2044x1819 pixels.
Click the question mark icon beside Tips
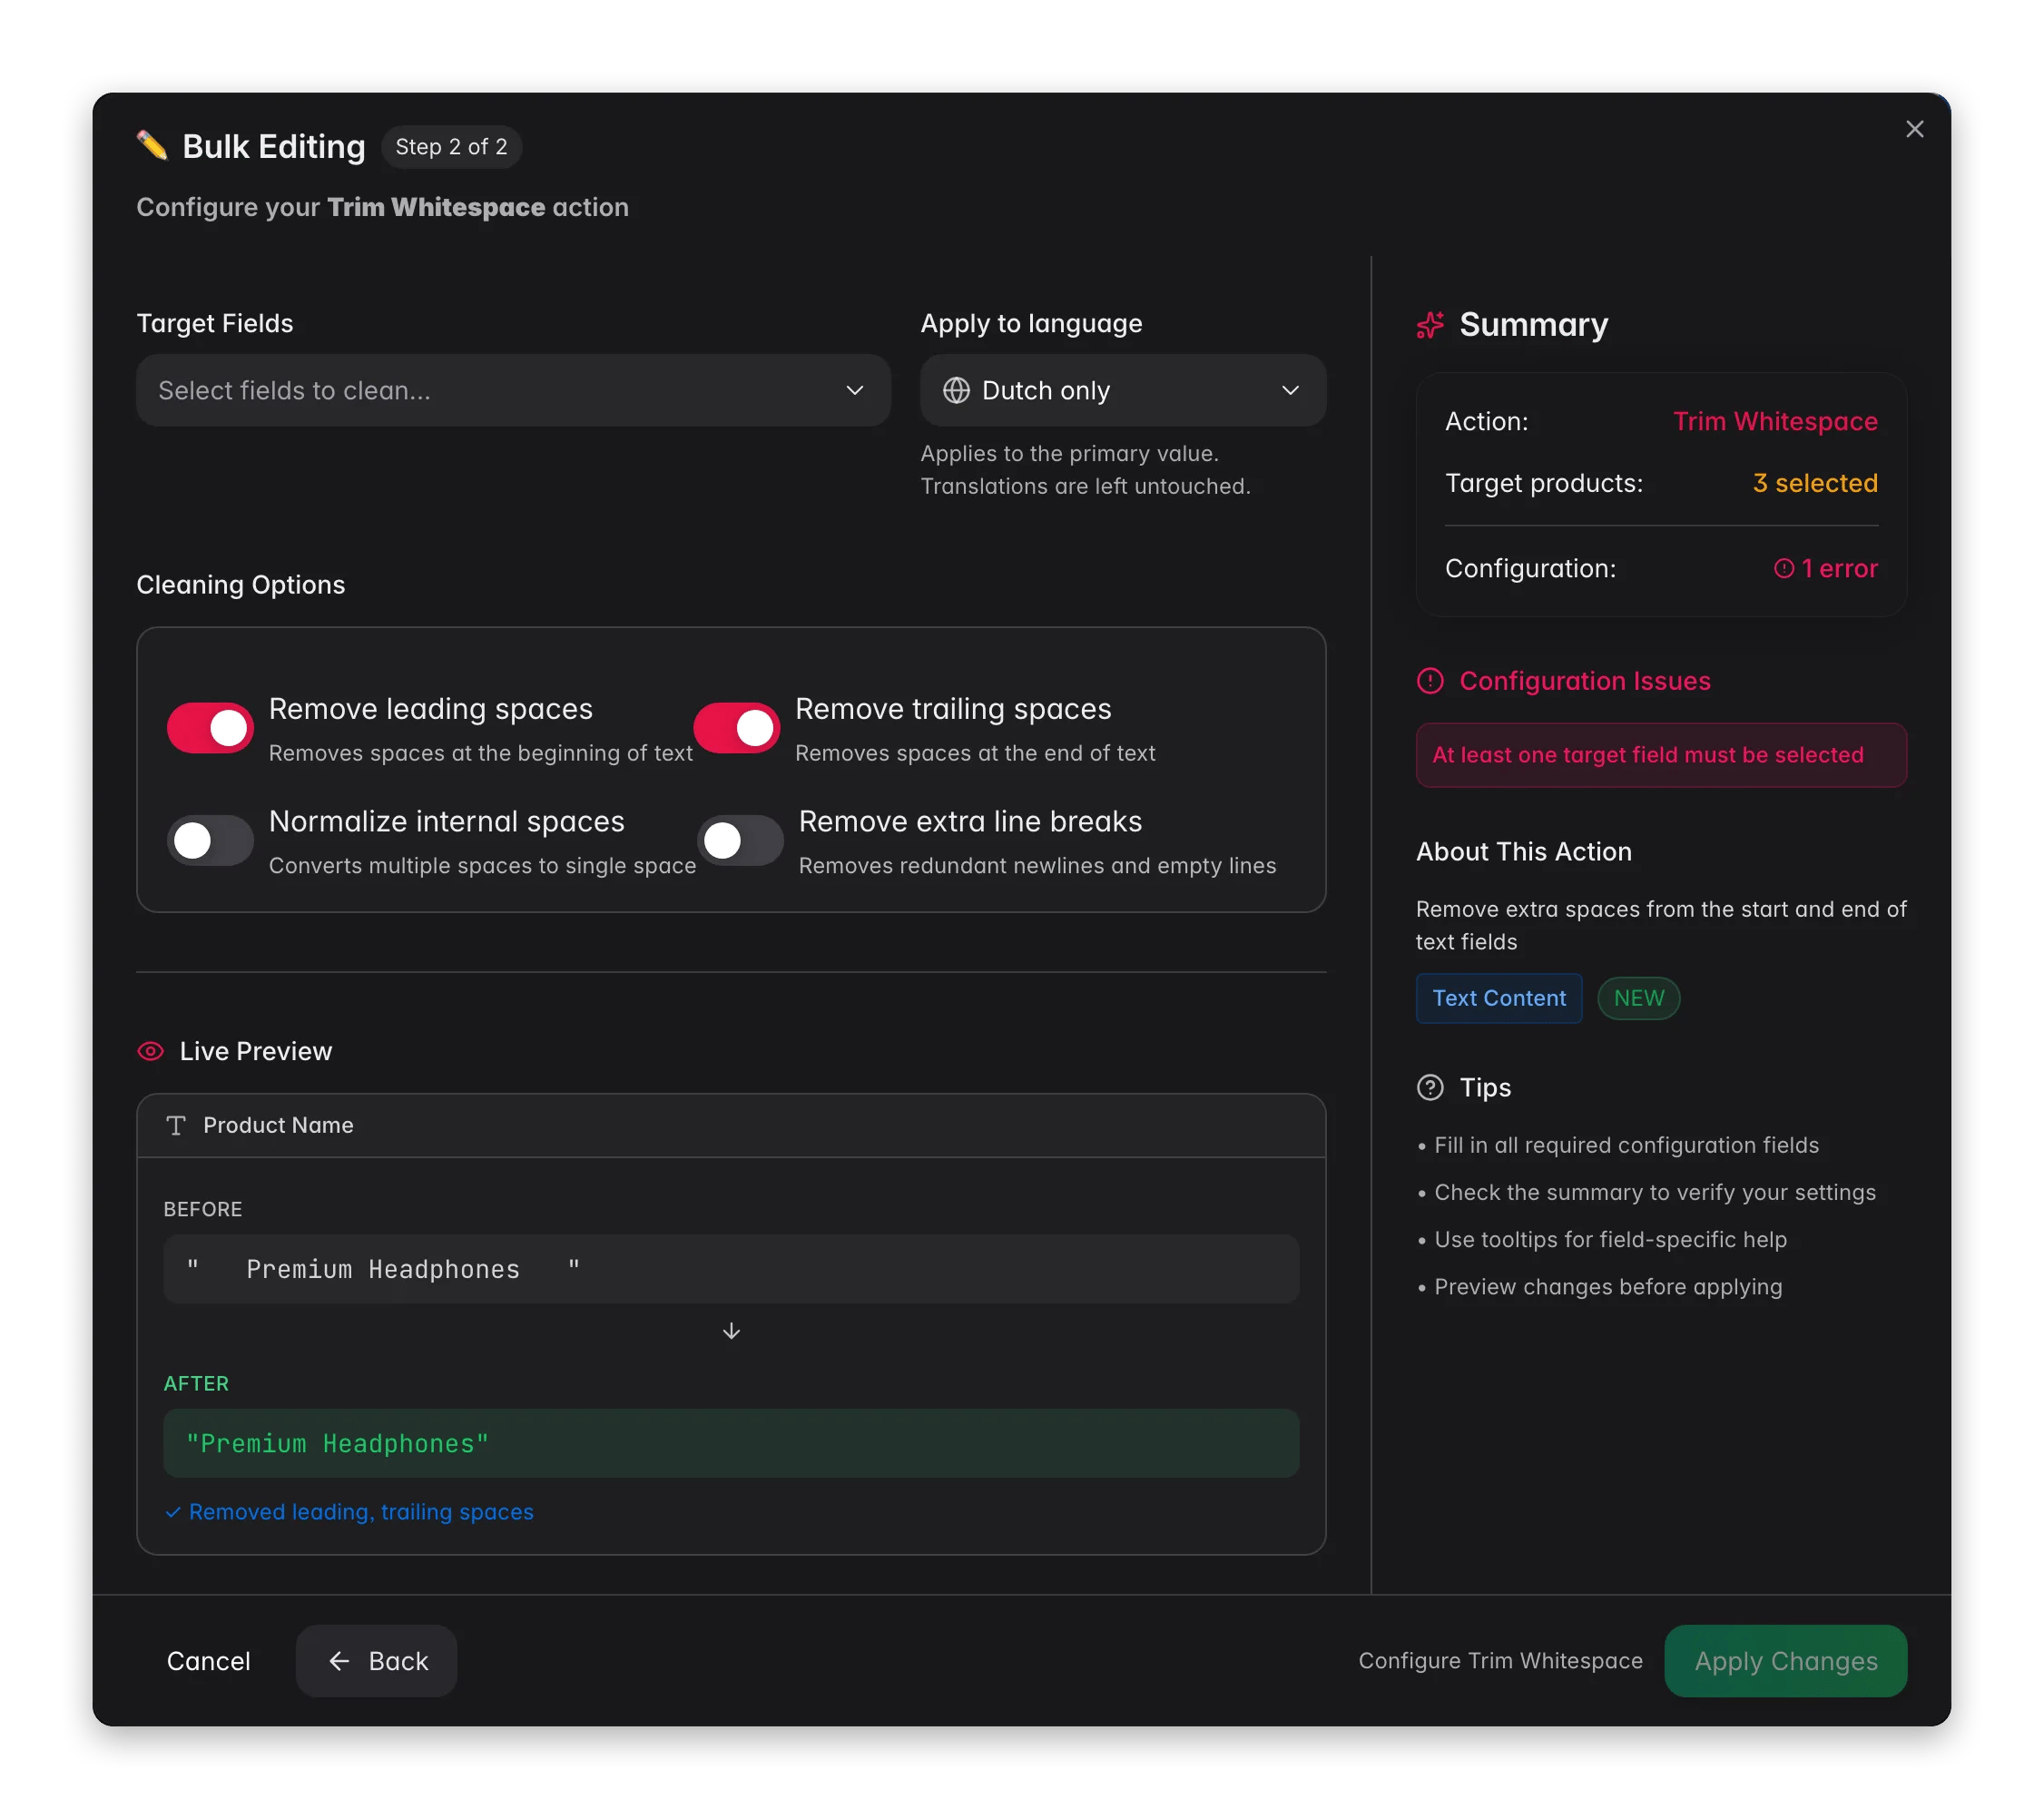click(1430, 1087)
